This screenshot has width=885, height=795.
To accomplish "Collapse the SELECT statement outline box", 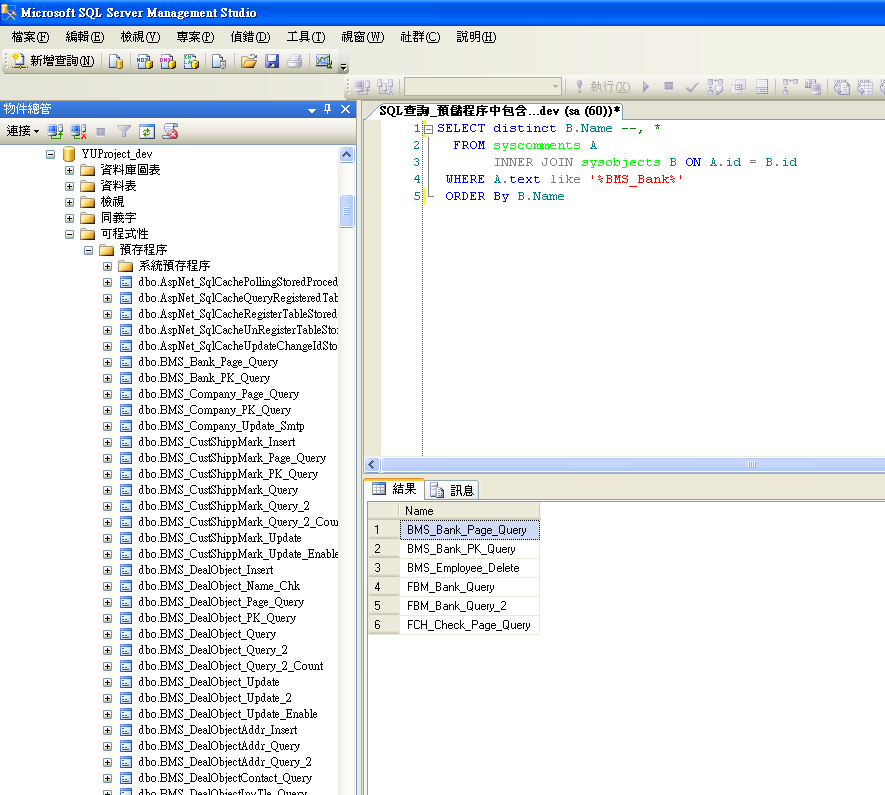I will (428, 129).
